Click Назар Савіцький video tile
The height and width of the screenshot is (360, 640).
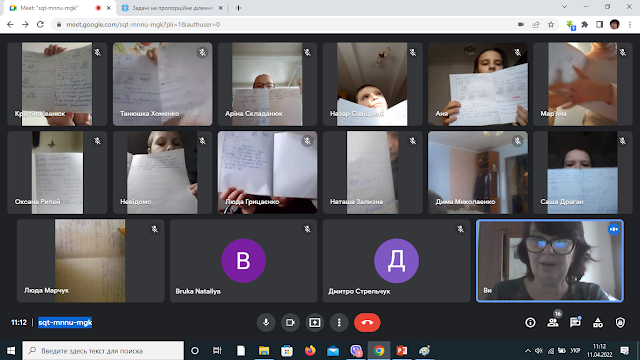click(x=373, y=84)
